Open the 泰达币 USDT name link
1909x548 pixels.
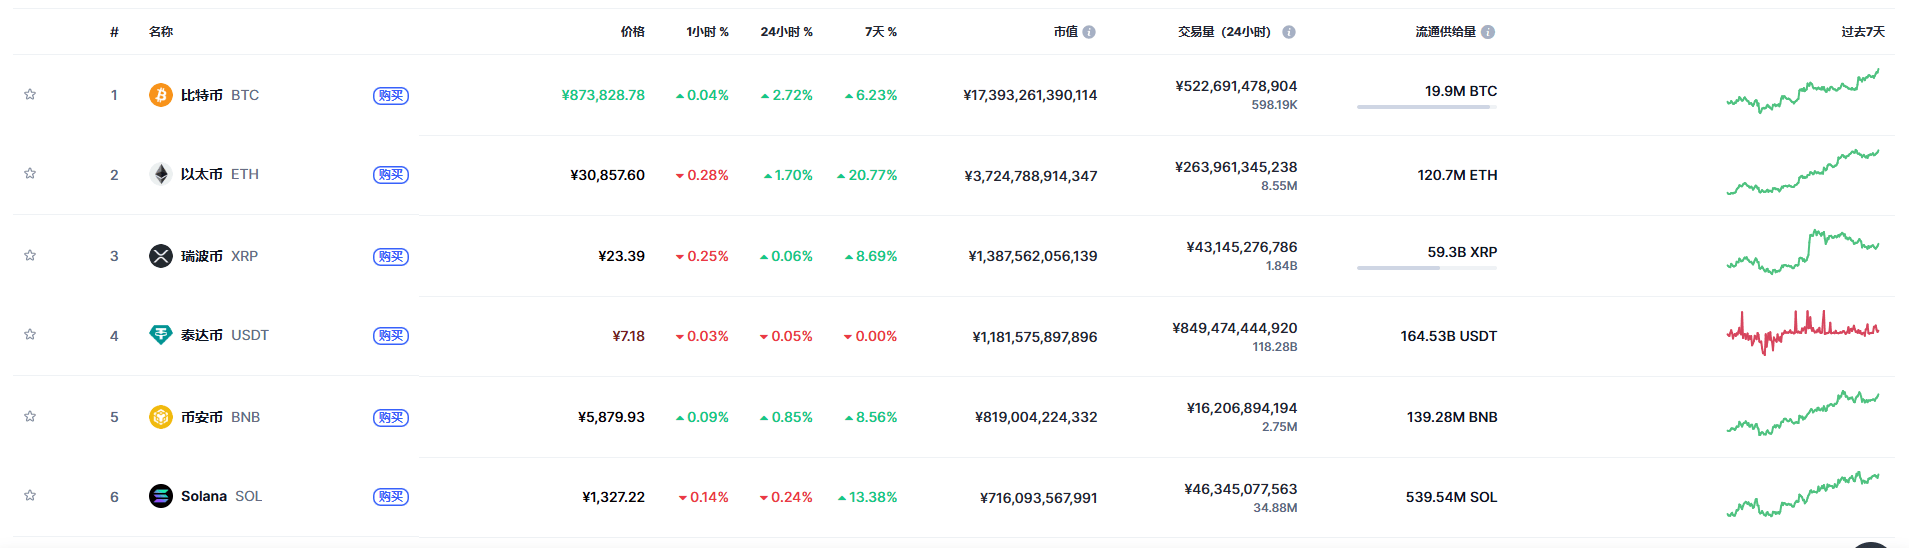coord(225,335)
